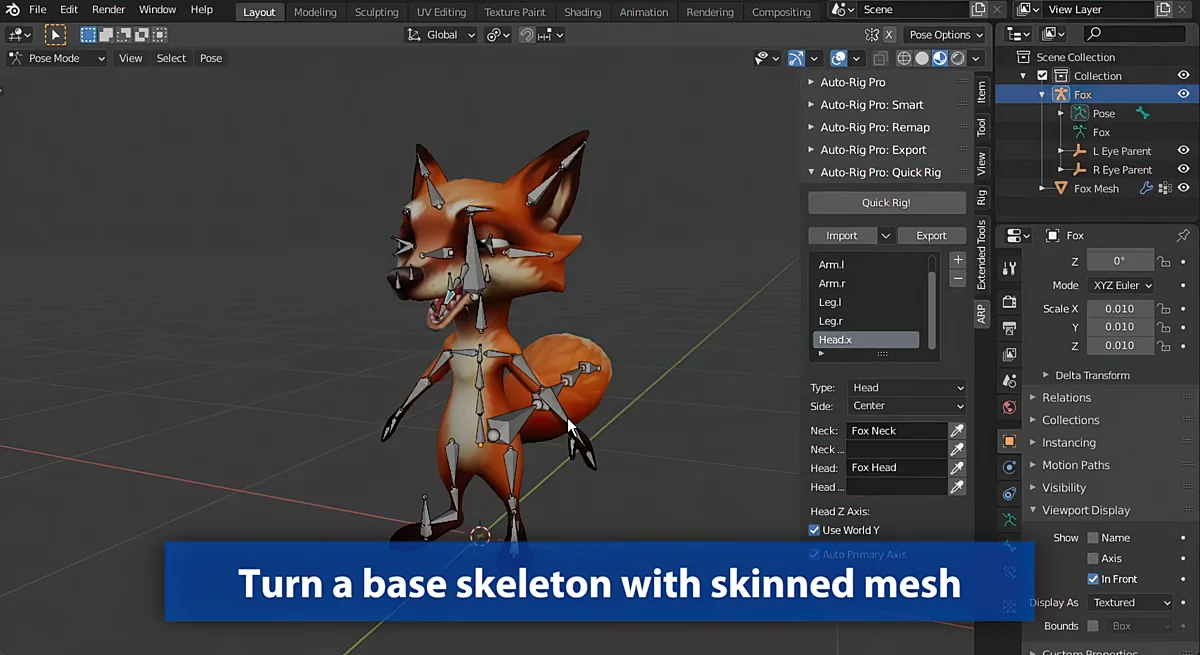Open the Tool properties tab with wrench icon
The width and height of the screenshot is (1200, 655).
click(1009, 268)
